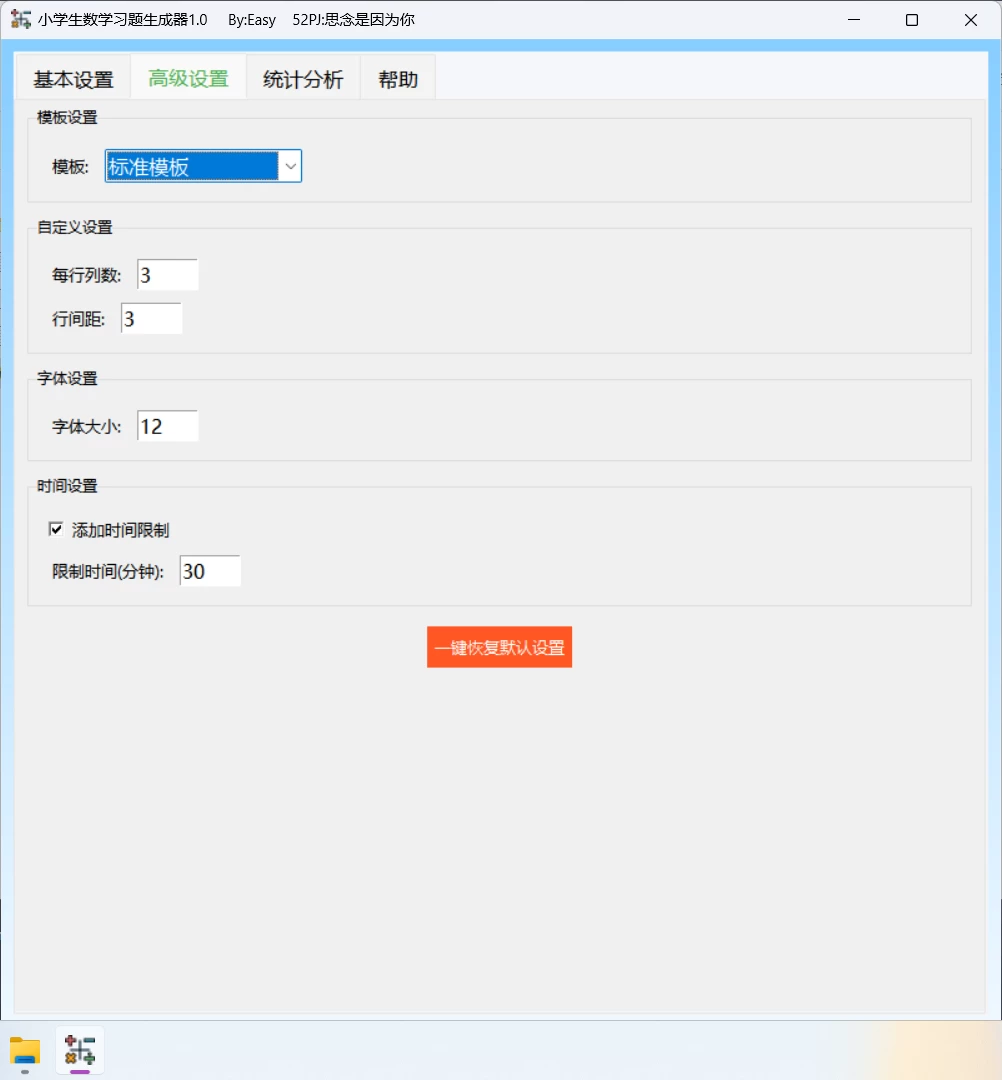
Task: Uncheck the 添加时间限制 checkbox
Action: pos(56,529)
